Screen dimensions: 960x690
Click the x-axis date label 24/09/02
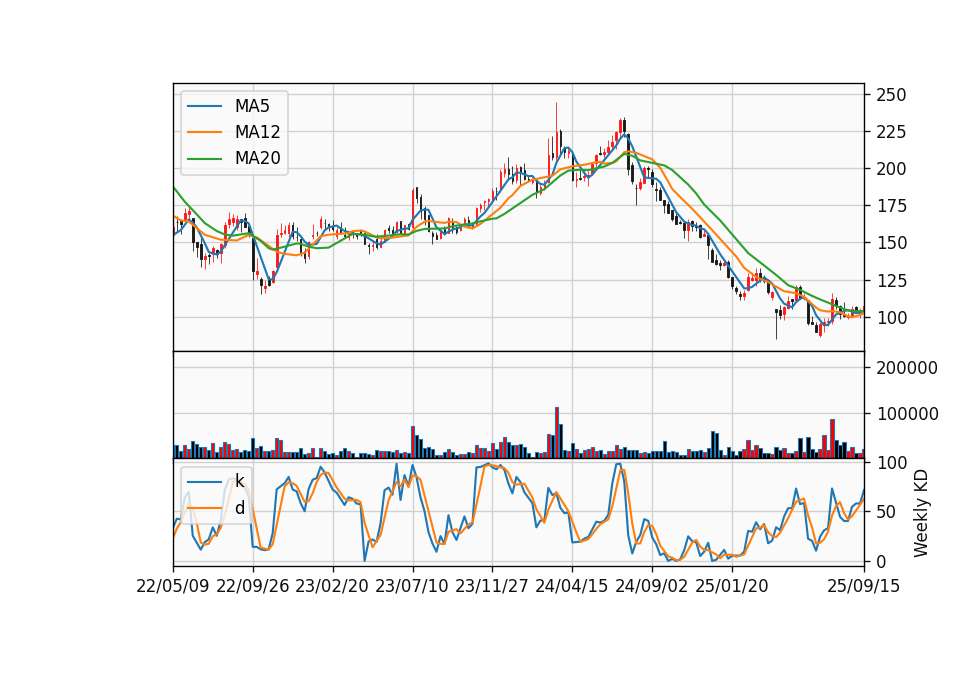click(651, 586)
